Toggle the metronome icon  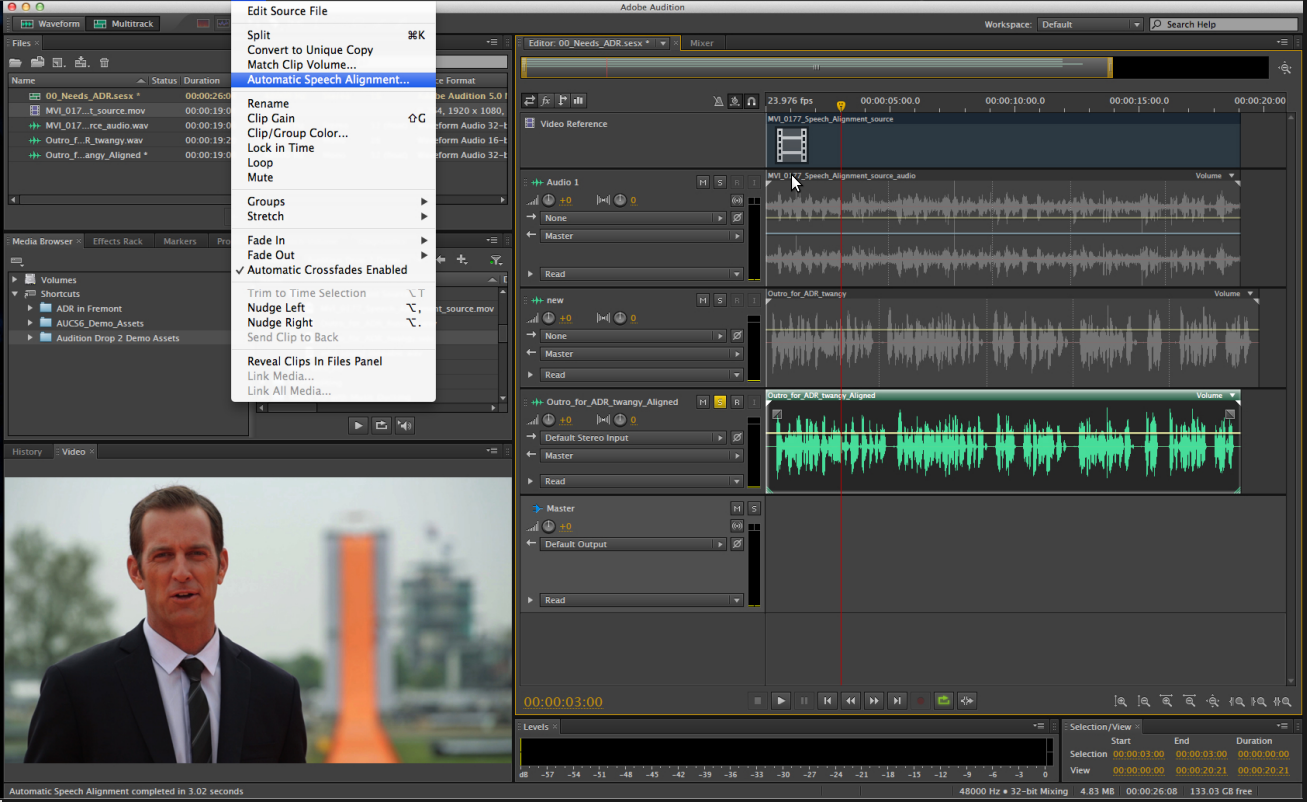pos(719,101)
